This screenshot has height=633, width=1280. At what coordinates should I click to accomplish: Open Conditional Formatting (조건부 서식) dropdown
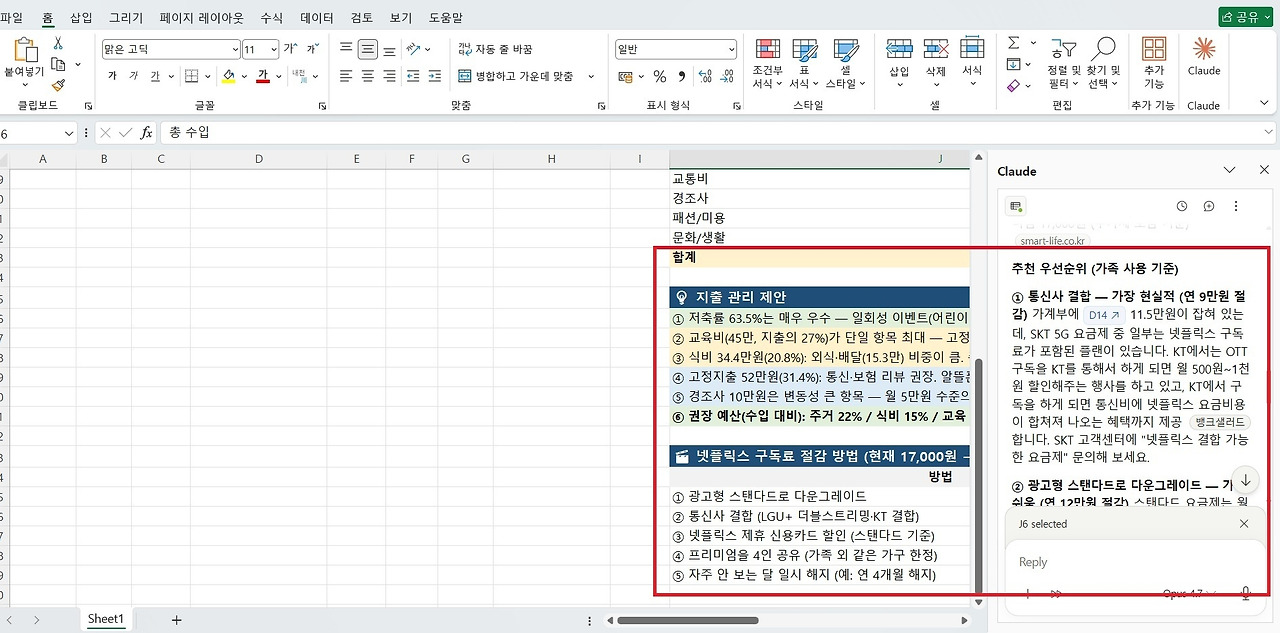(767, 64)
